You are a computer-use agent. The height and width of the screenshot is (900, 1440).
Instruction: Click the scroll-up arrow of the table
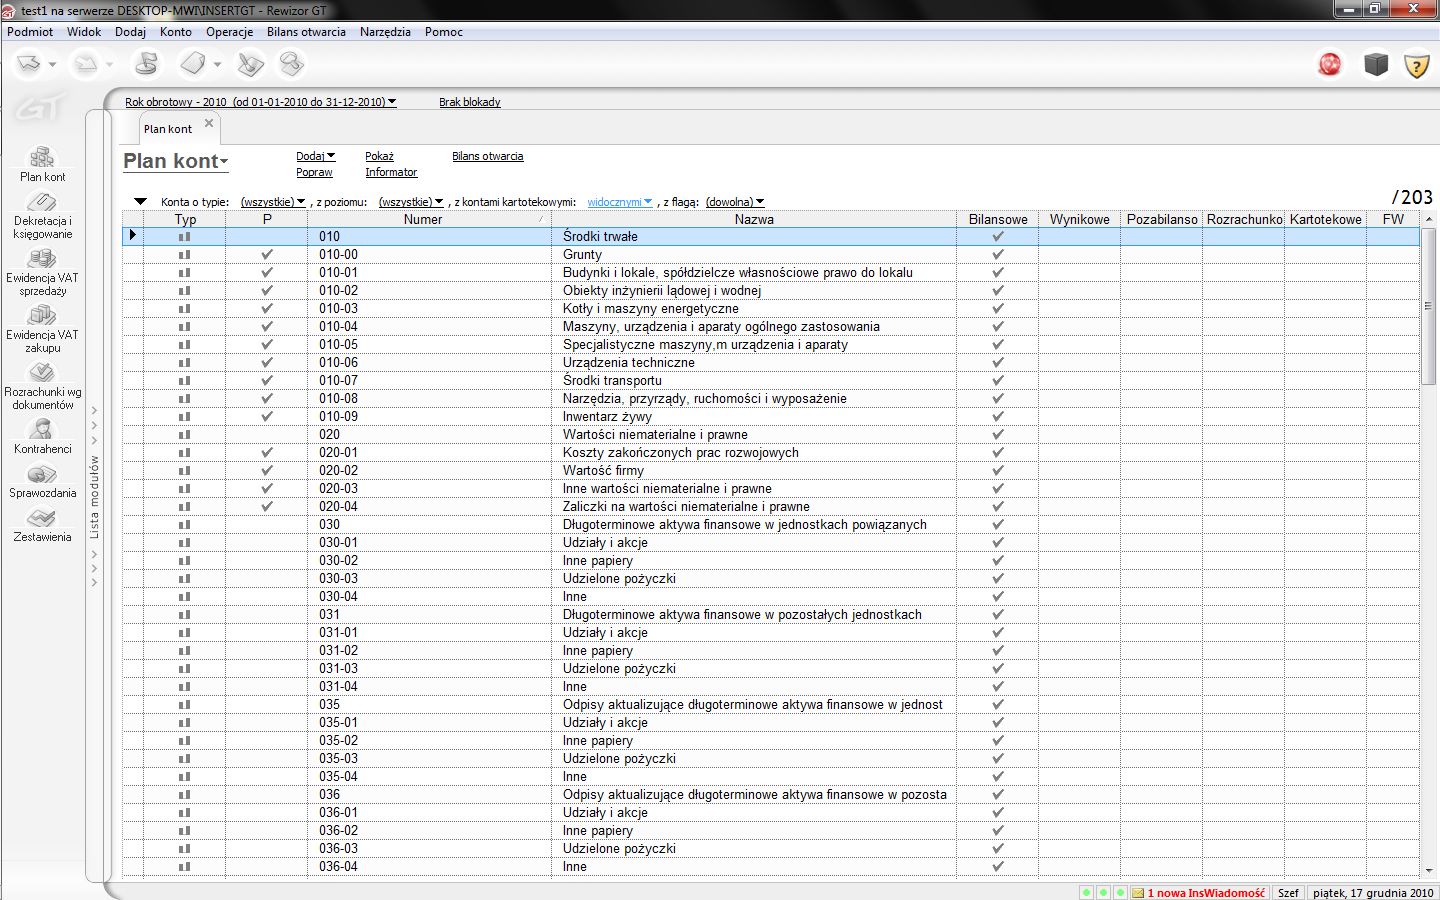pyautogui.click(x=1428, y=219)
